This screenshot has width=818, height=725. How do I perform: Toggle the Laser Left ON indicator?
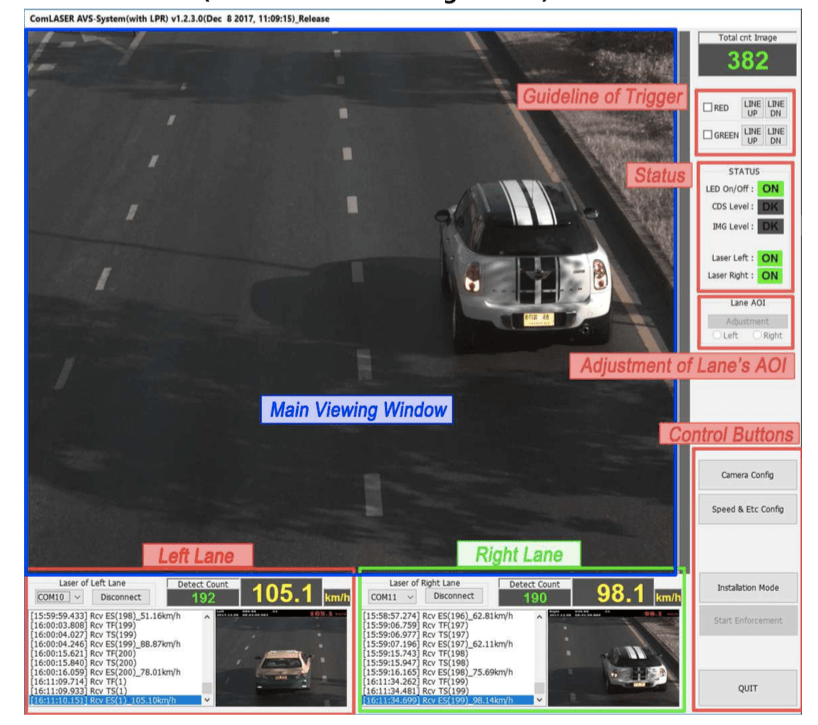click(x=770, y=258)
